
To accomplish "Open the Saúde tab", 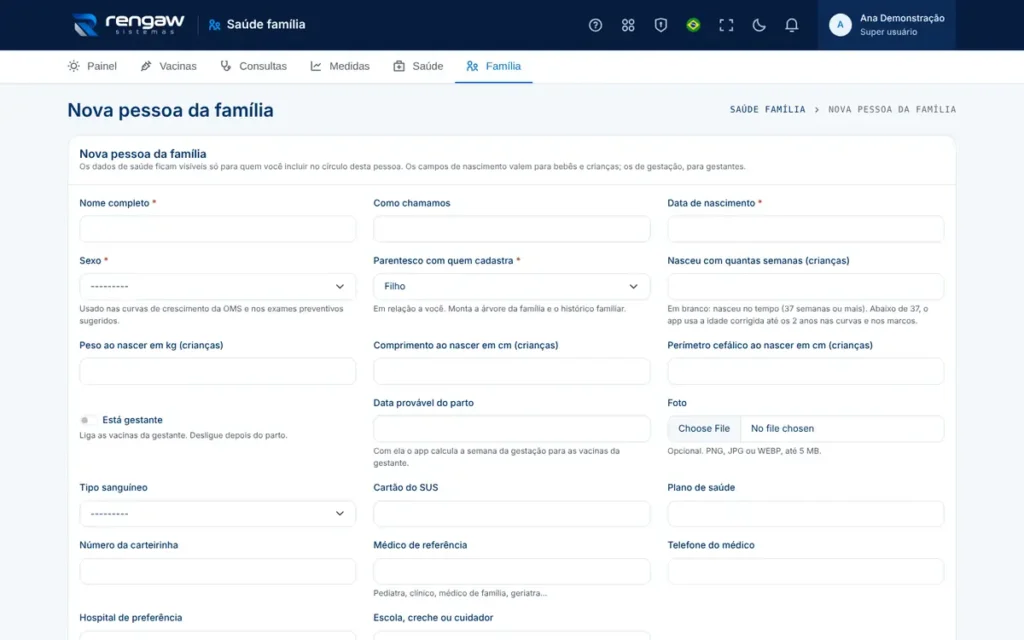I will 418,66.
